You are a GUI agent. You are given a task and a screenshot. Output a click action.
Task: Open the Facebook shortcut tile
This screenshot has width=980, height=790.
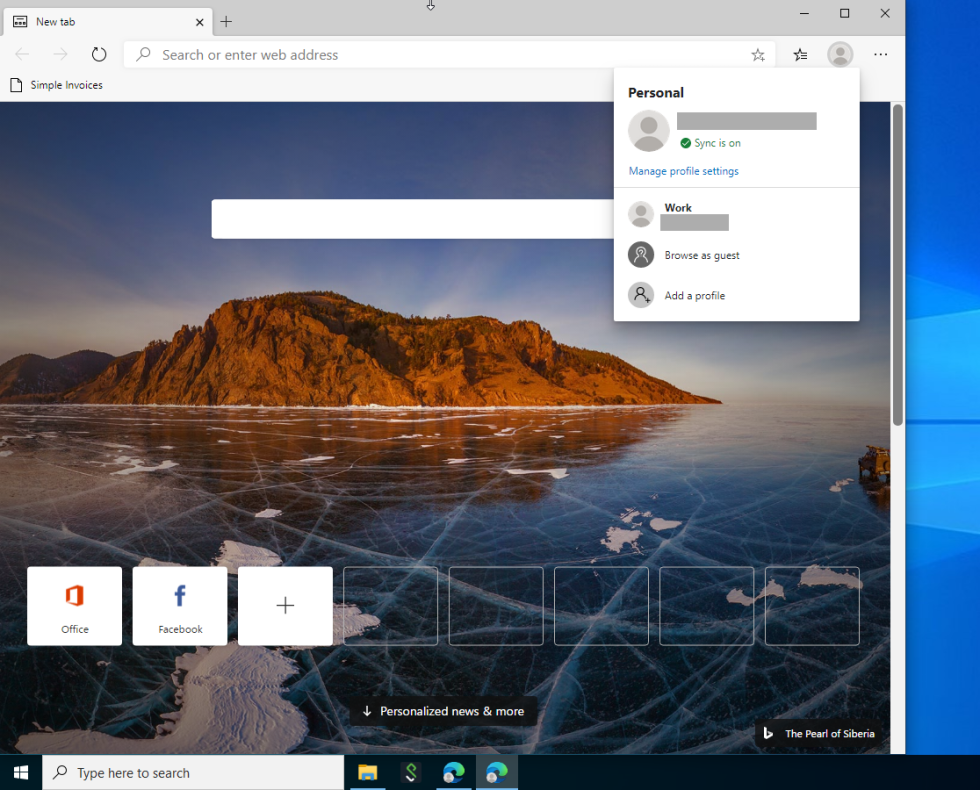[x=179, y=606]
